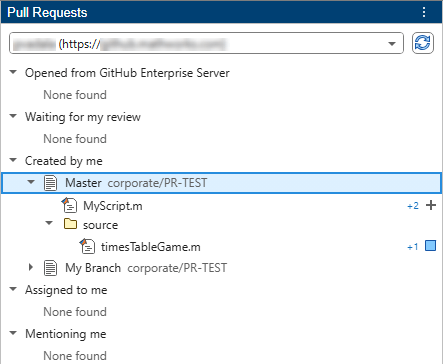Refresh the pull requests list

(422, 43)
